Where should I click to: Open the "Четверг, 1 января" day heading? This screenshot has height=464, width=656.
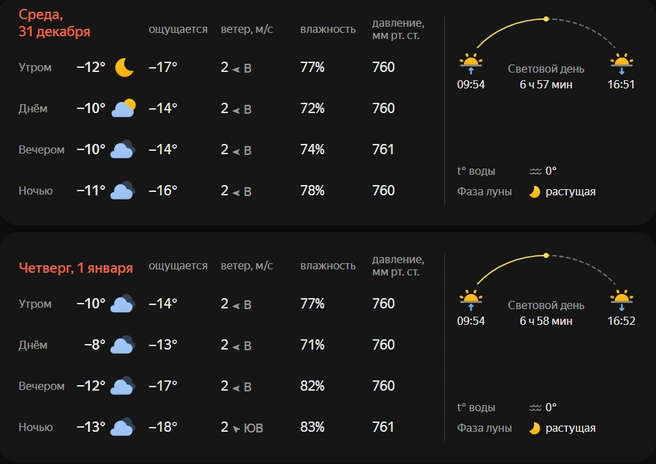pyautogui.click(x=76, y=267)
